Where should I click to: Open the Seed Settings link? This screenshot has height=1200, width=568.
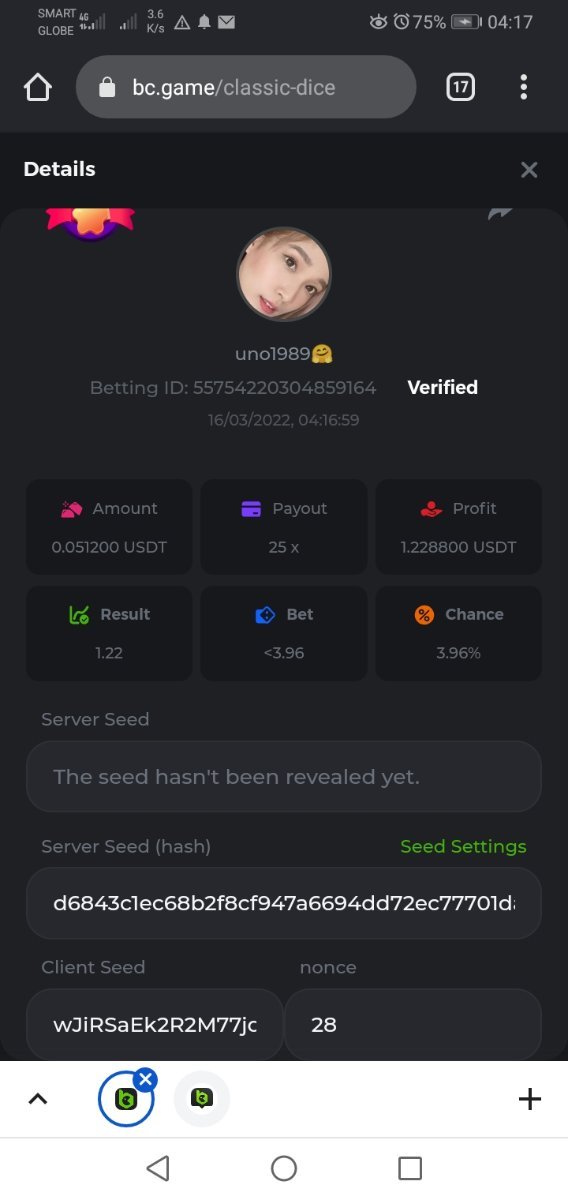pyautogui.click(x=463, y=846)
